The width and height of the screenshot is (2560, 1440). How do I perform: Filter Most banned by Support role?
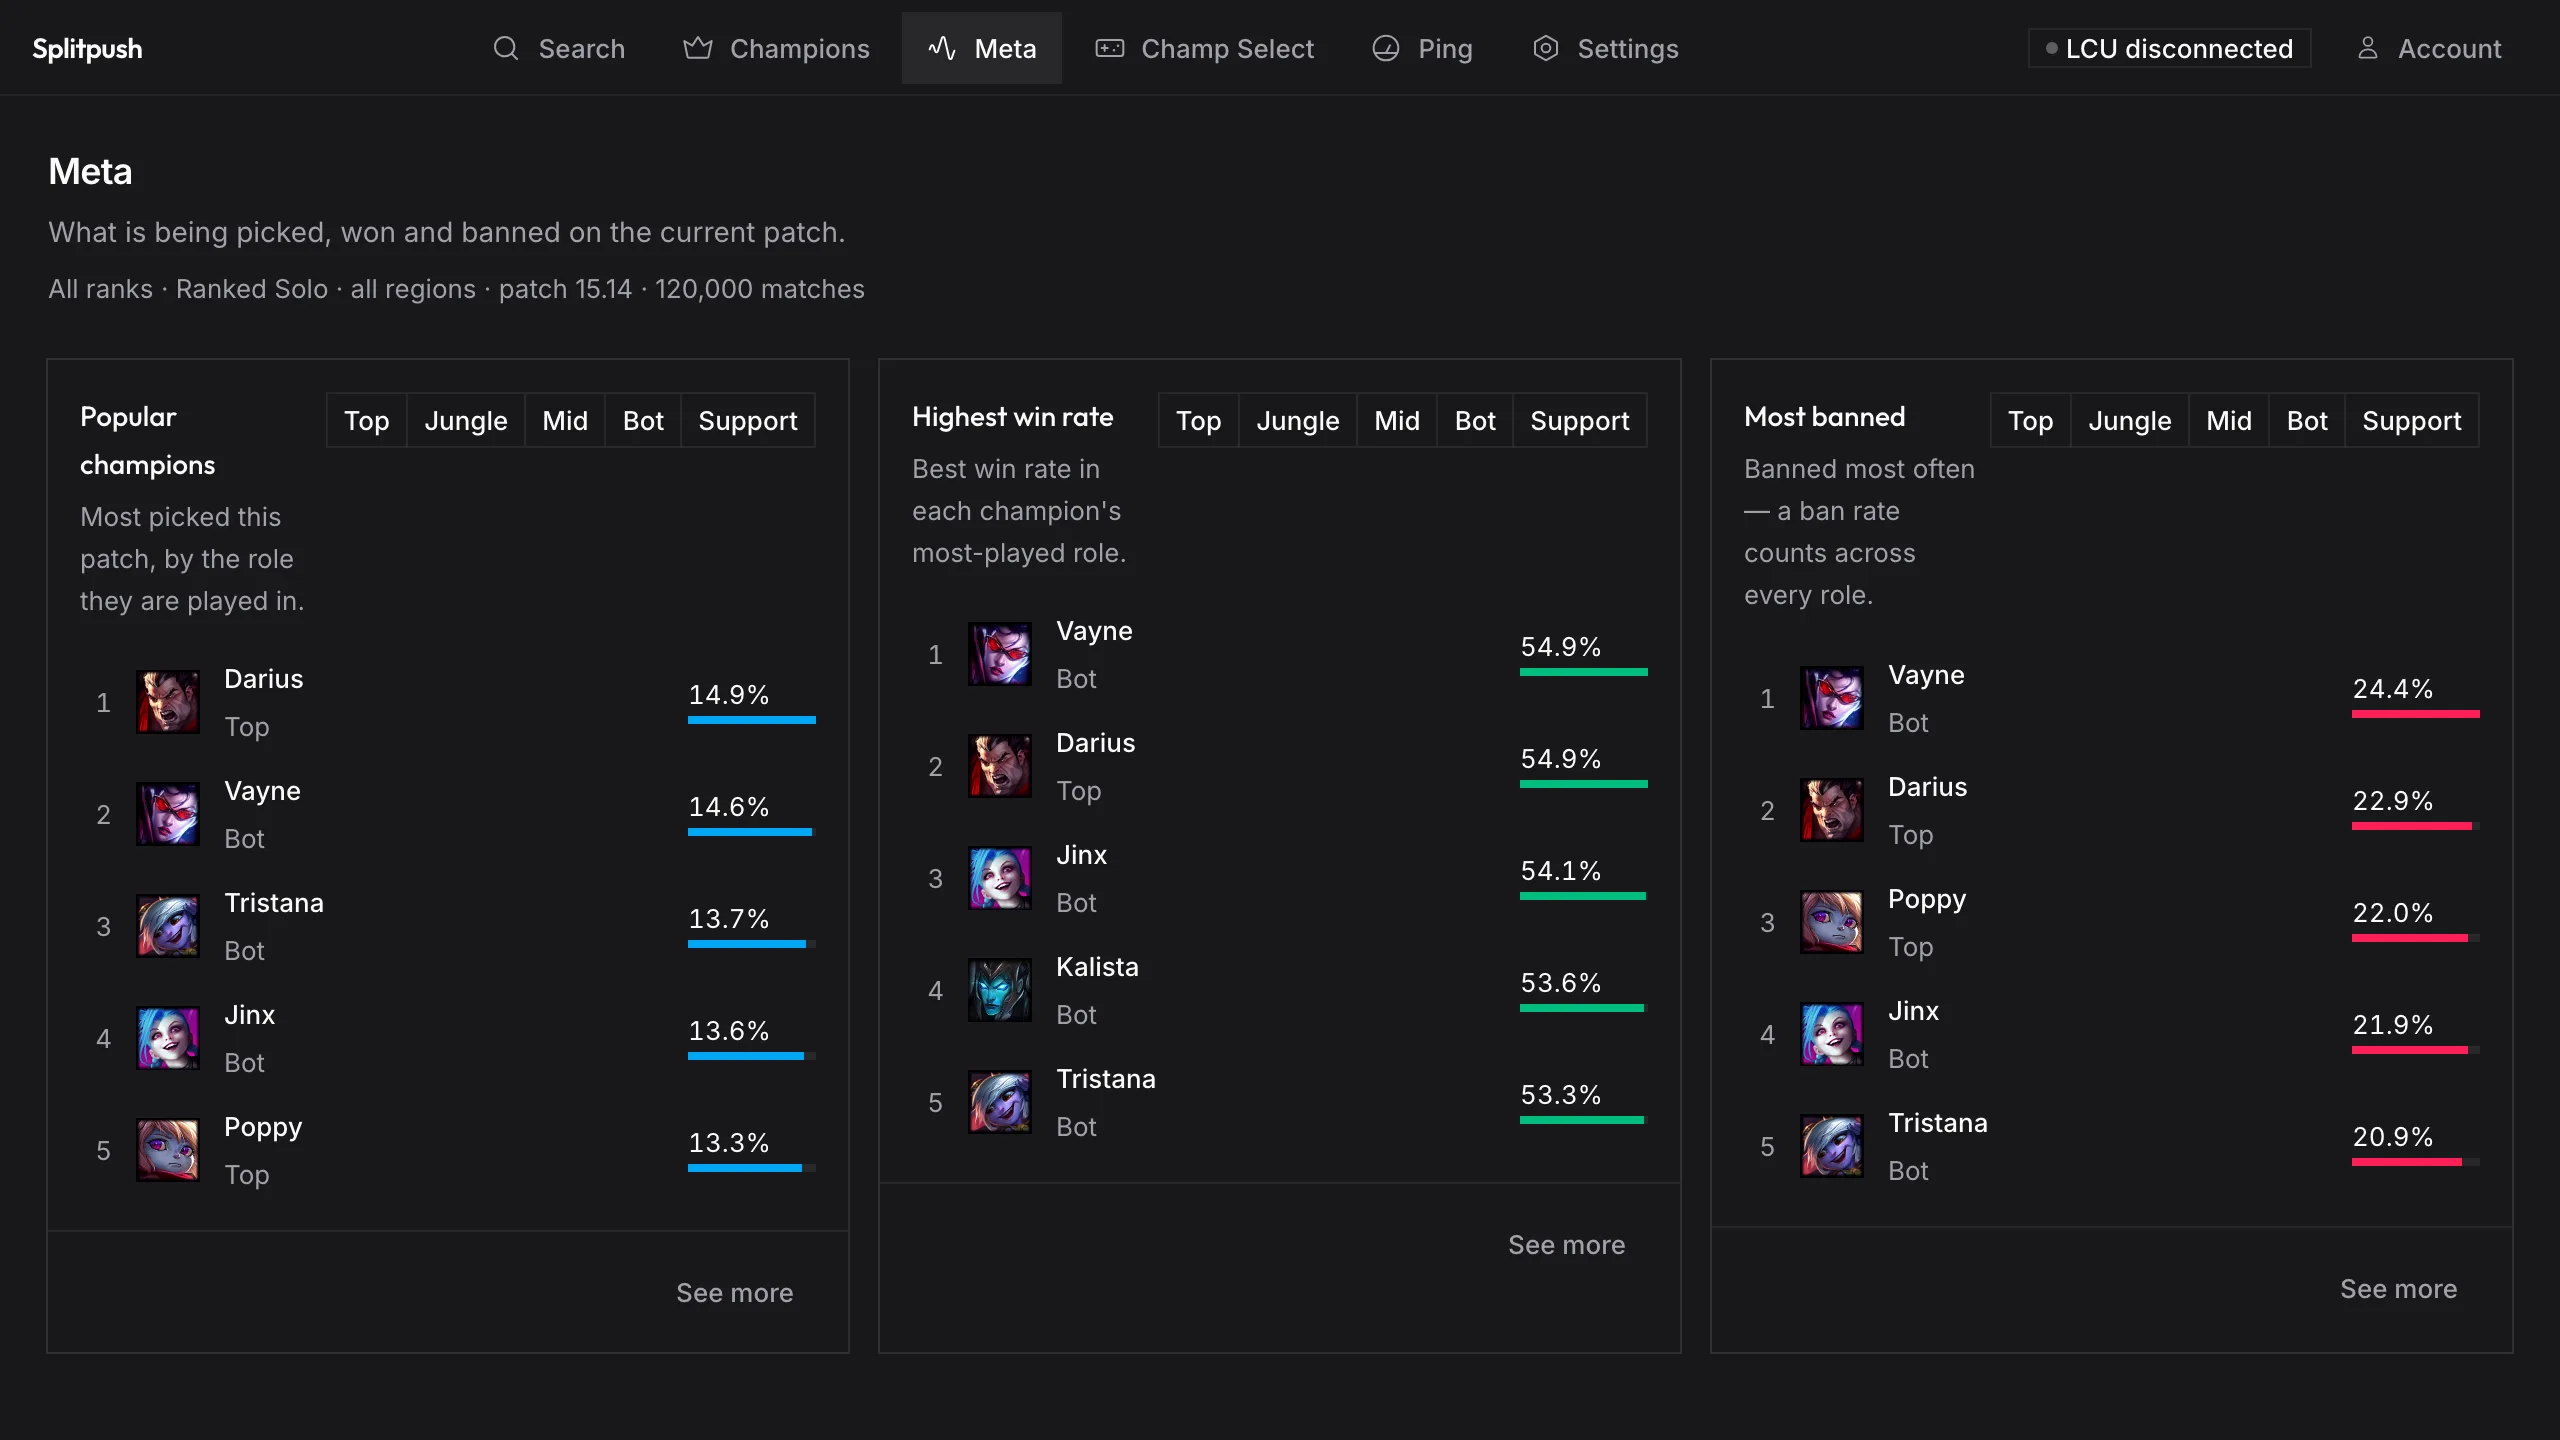coord(2412,420)
